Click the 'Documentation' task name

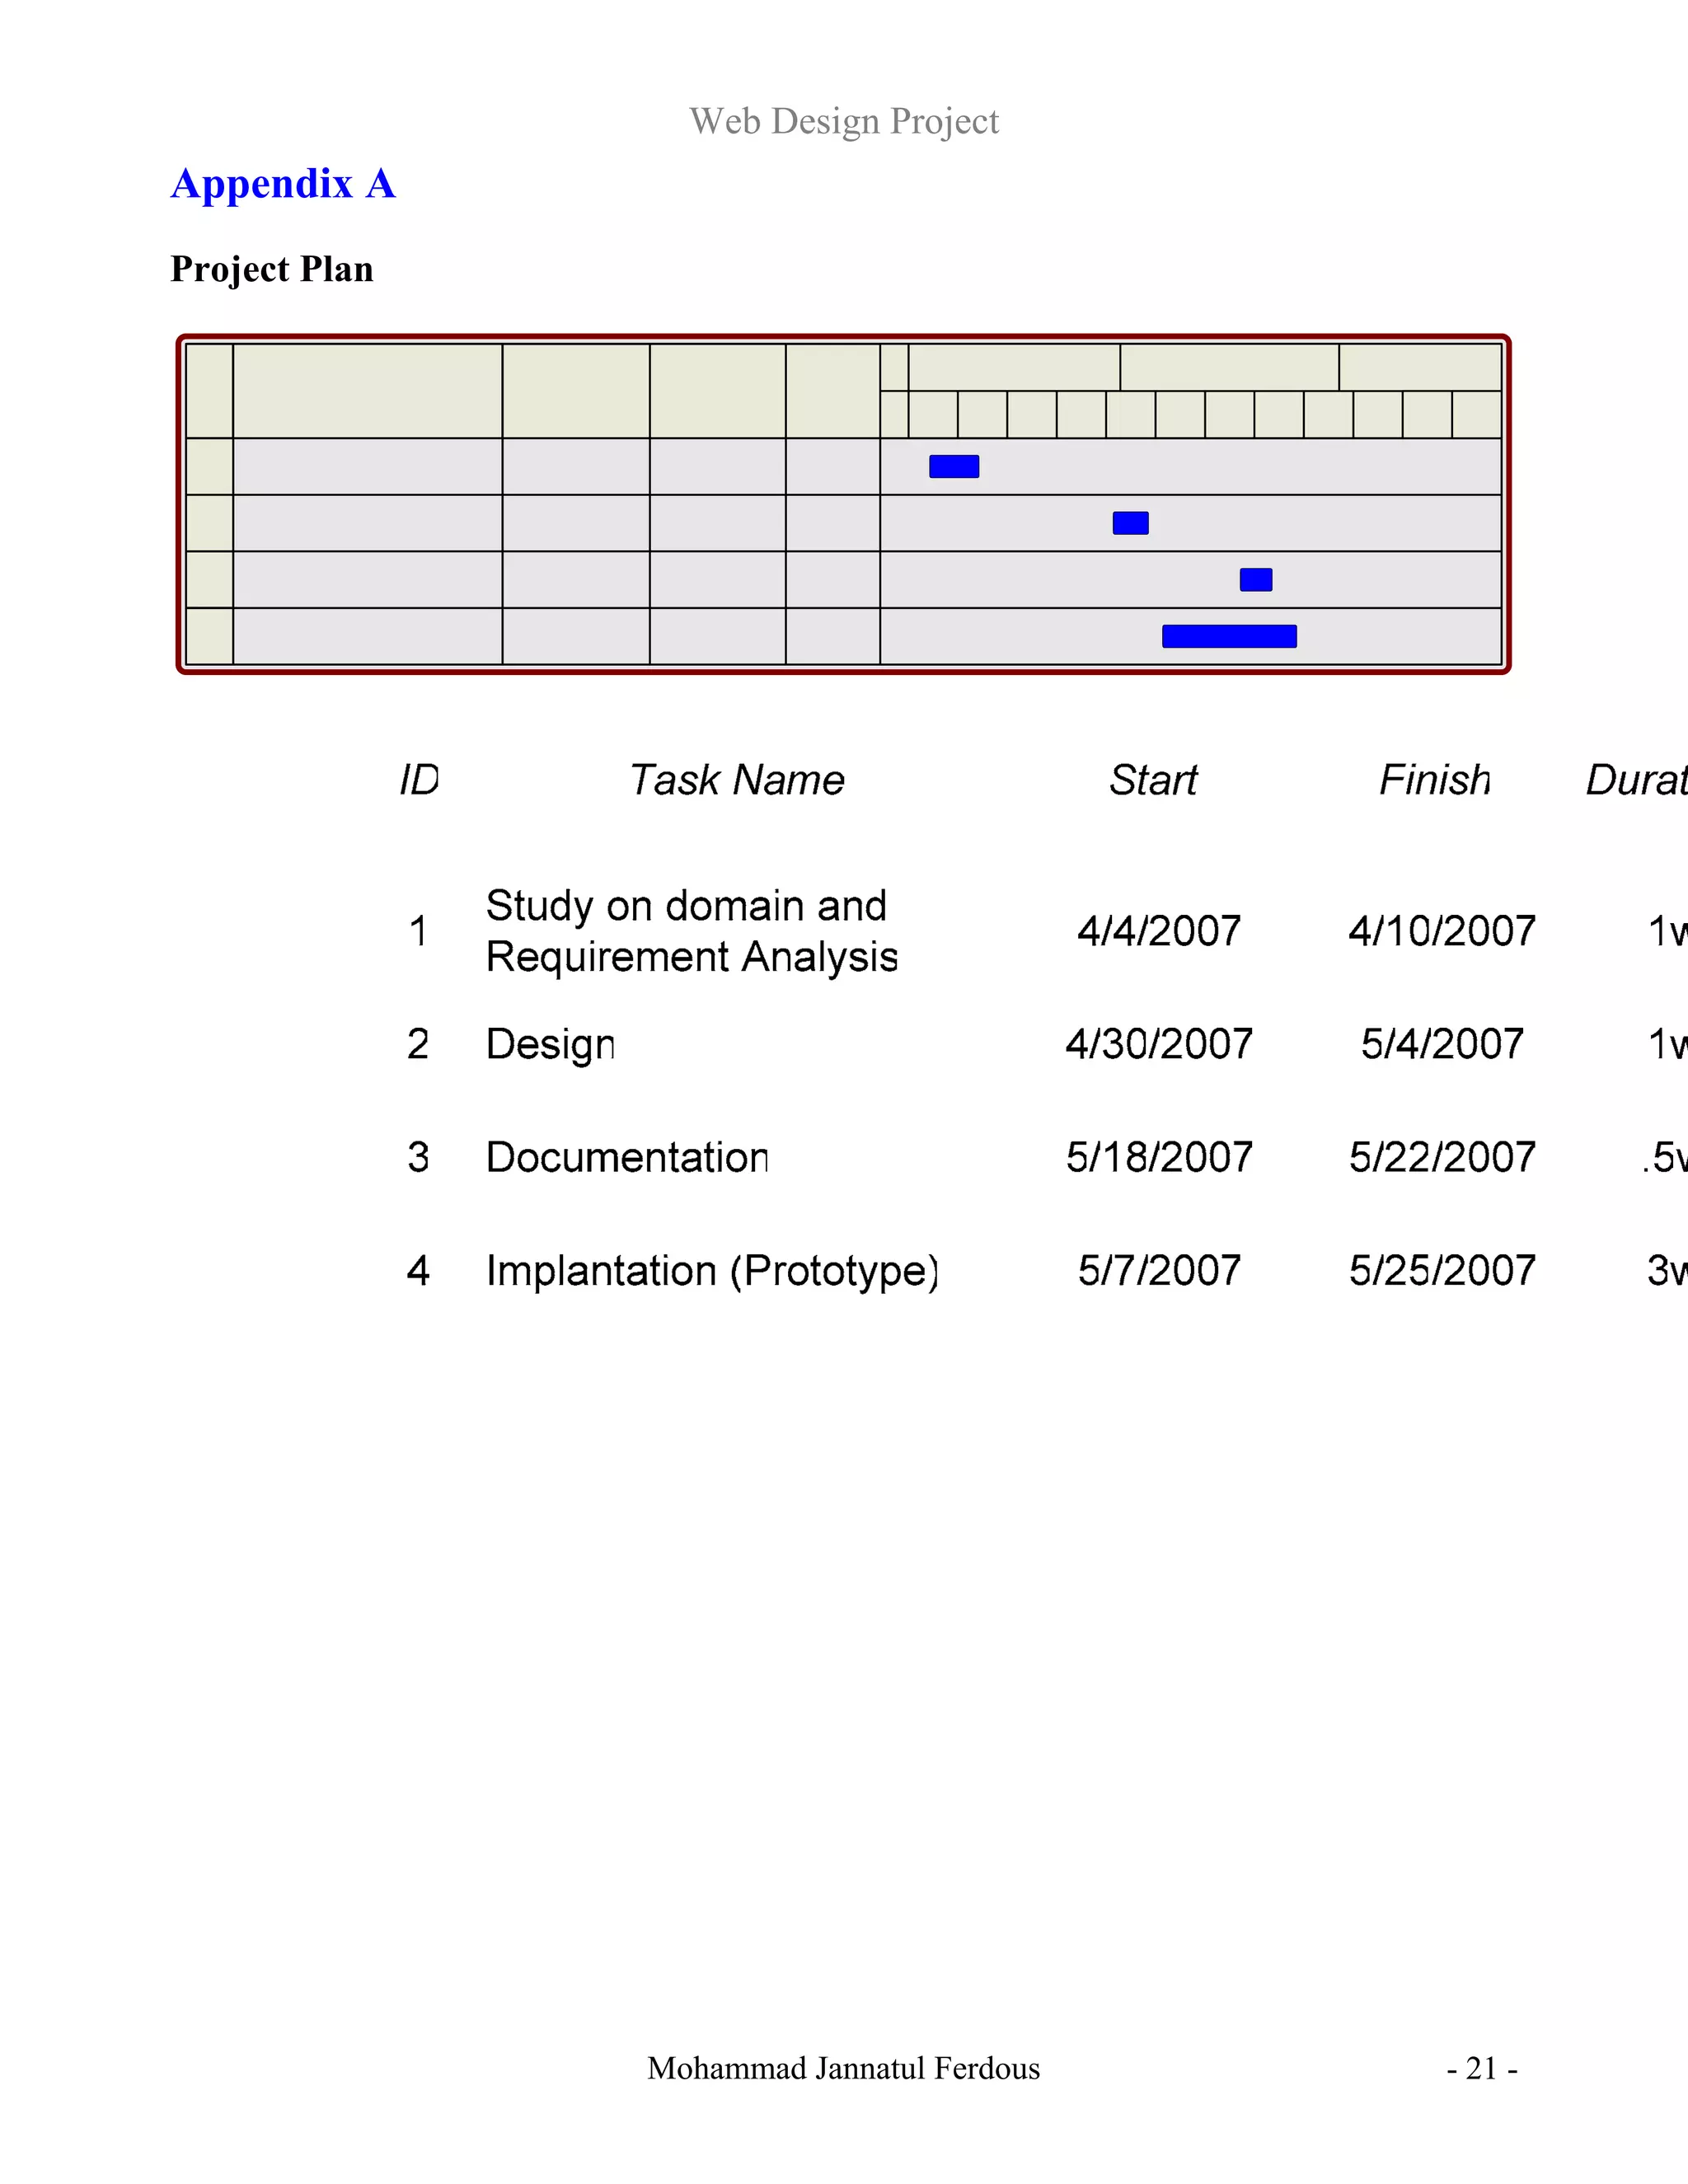(x=627, y=1157)
